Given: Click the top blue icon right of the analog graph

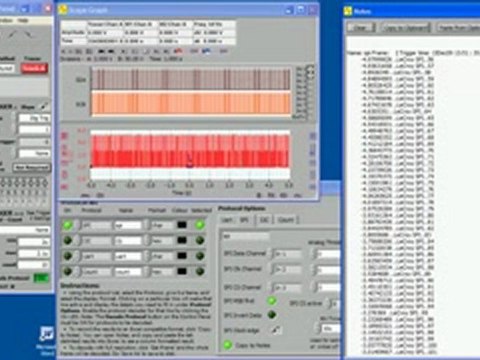Looking at the screenshot, I should [312, 136].
